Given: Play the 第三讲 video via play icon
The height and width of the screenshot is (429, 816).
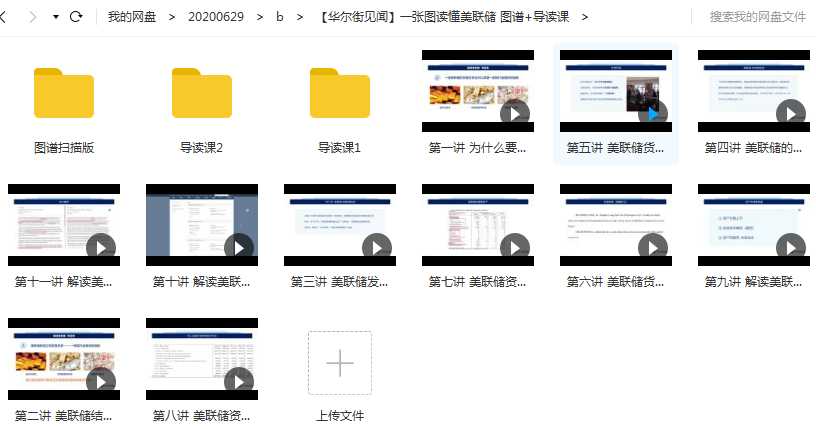Looking at the screenshot, I should pos(377,247).
